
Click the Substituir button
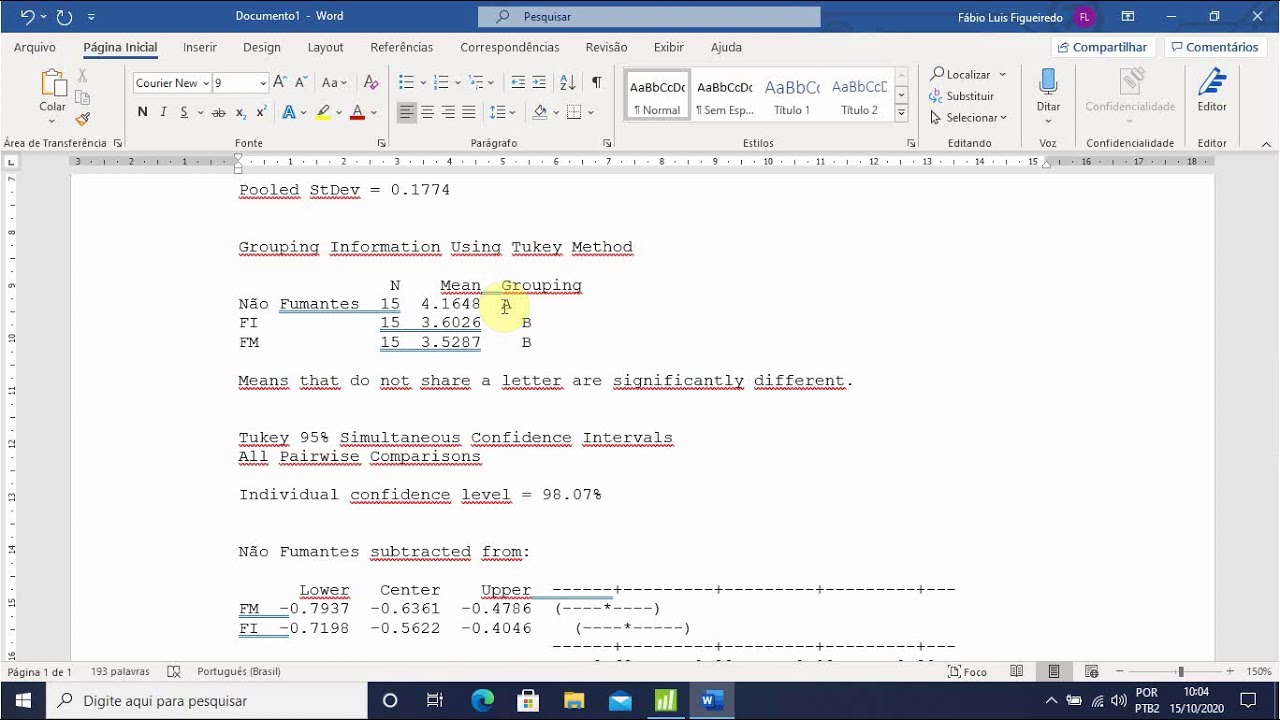coord(962,96)
